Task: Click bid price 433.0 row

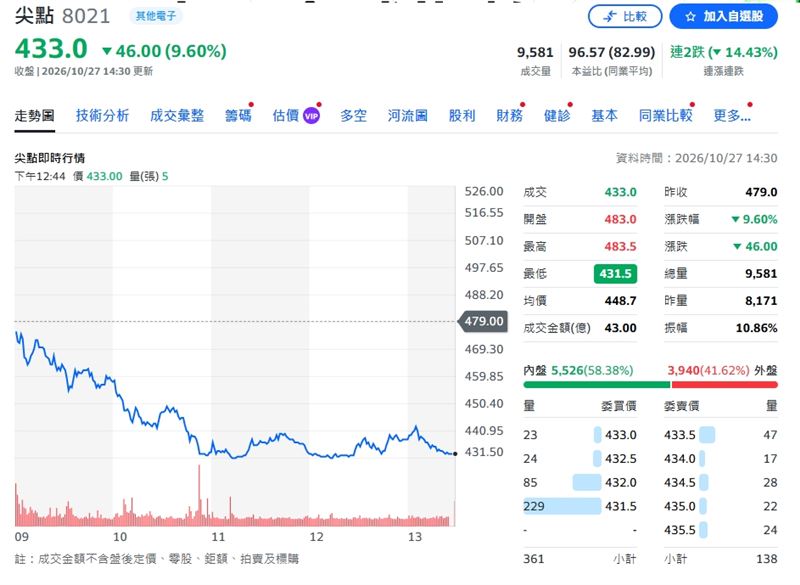Action: coord(580,435)
